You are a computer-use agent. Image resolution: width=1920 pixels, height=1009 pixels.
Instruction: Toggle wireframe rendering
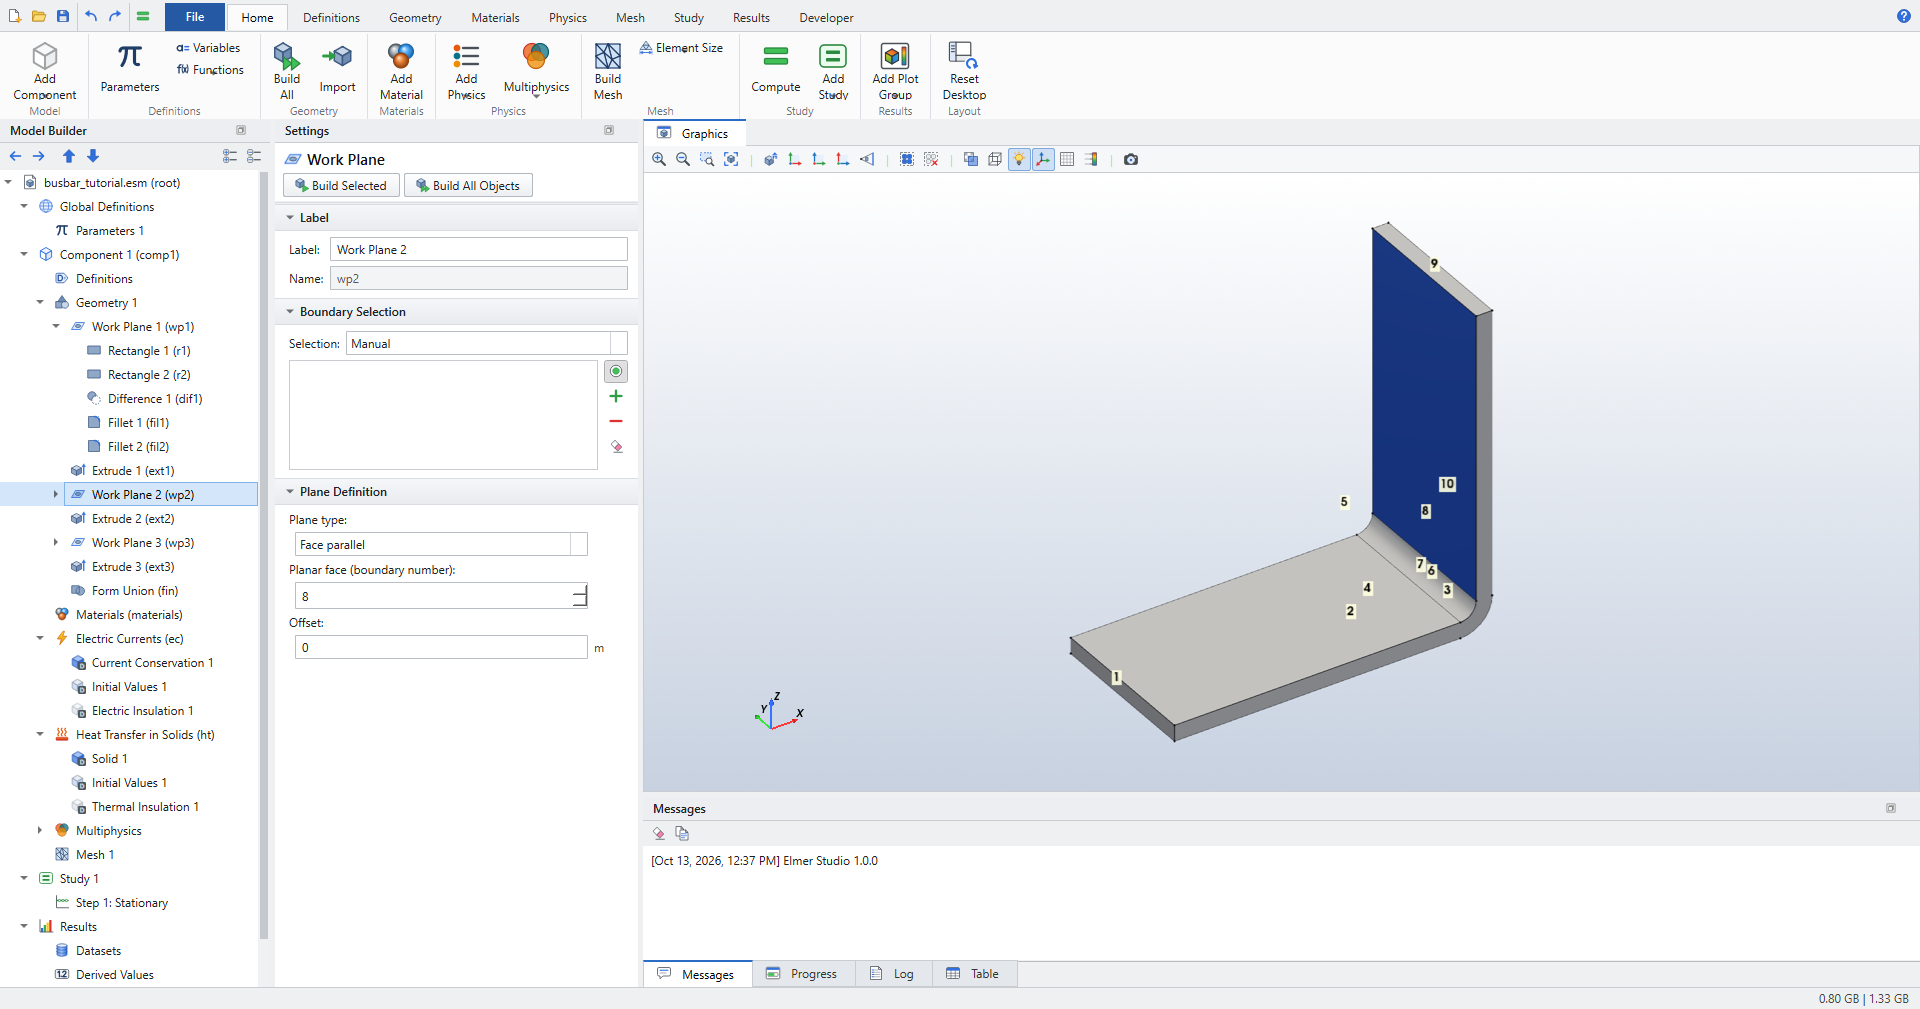pyautogui.click(x=995, y=159)
